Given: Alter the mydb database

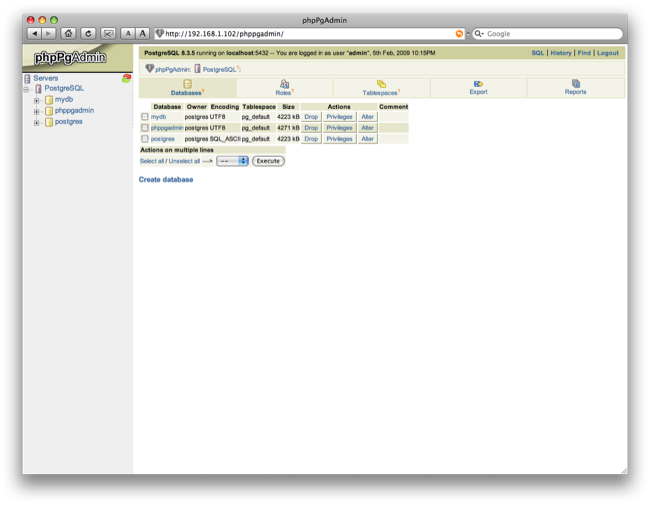Looking at the screenshot, I should coord(368,117).
